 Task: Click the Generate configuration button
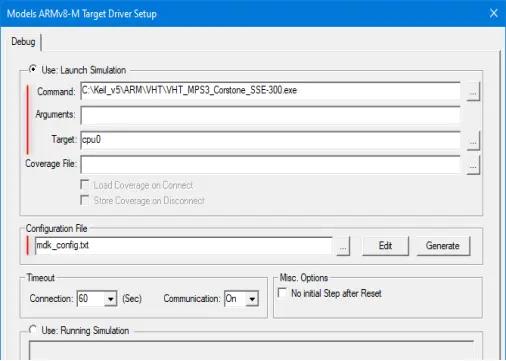click(443, 246)
